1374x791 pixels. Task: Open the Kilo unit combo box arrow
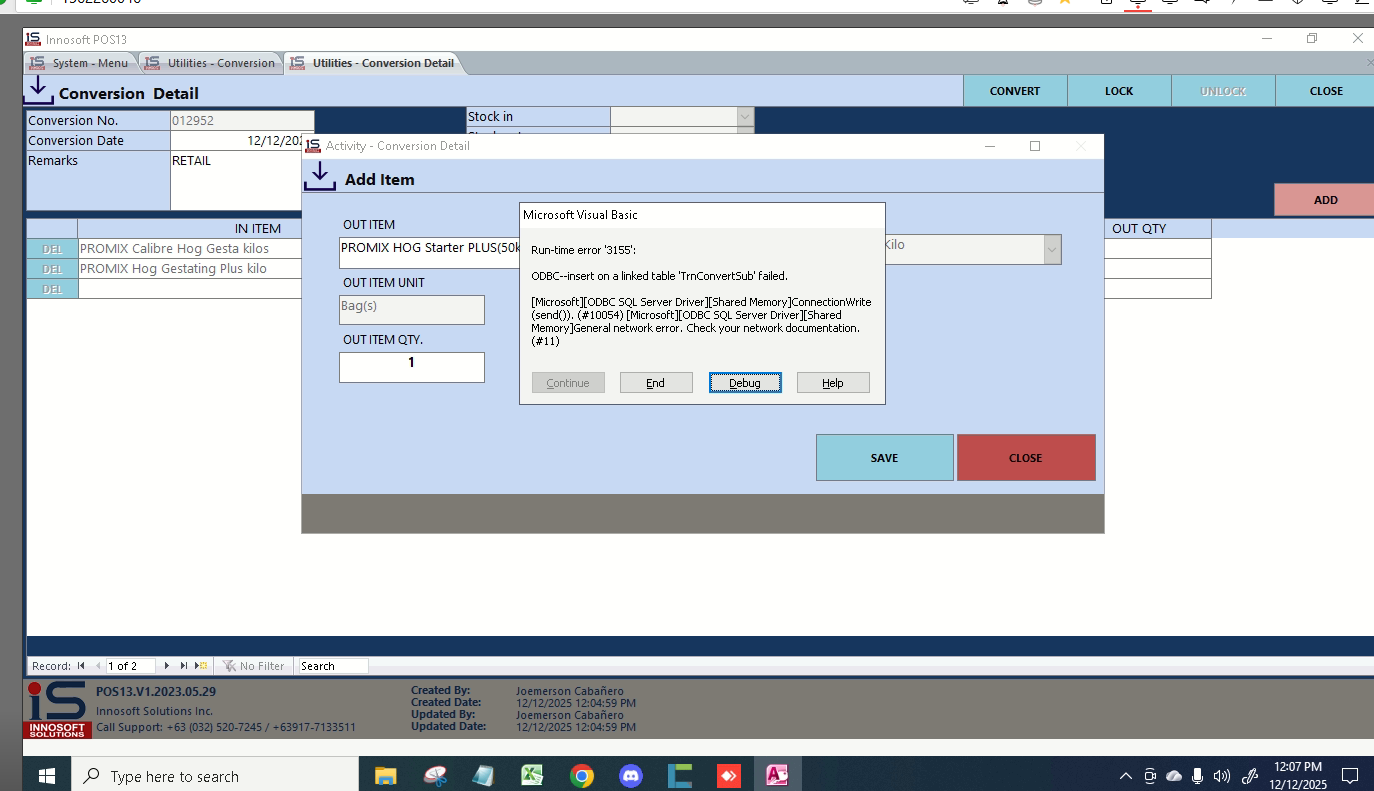pos(1051,250)
